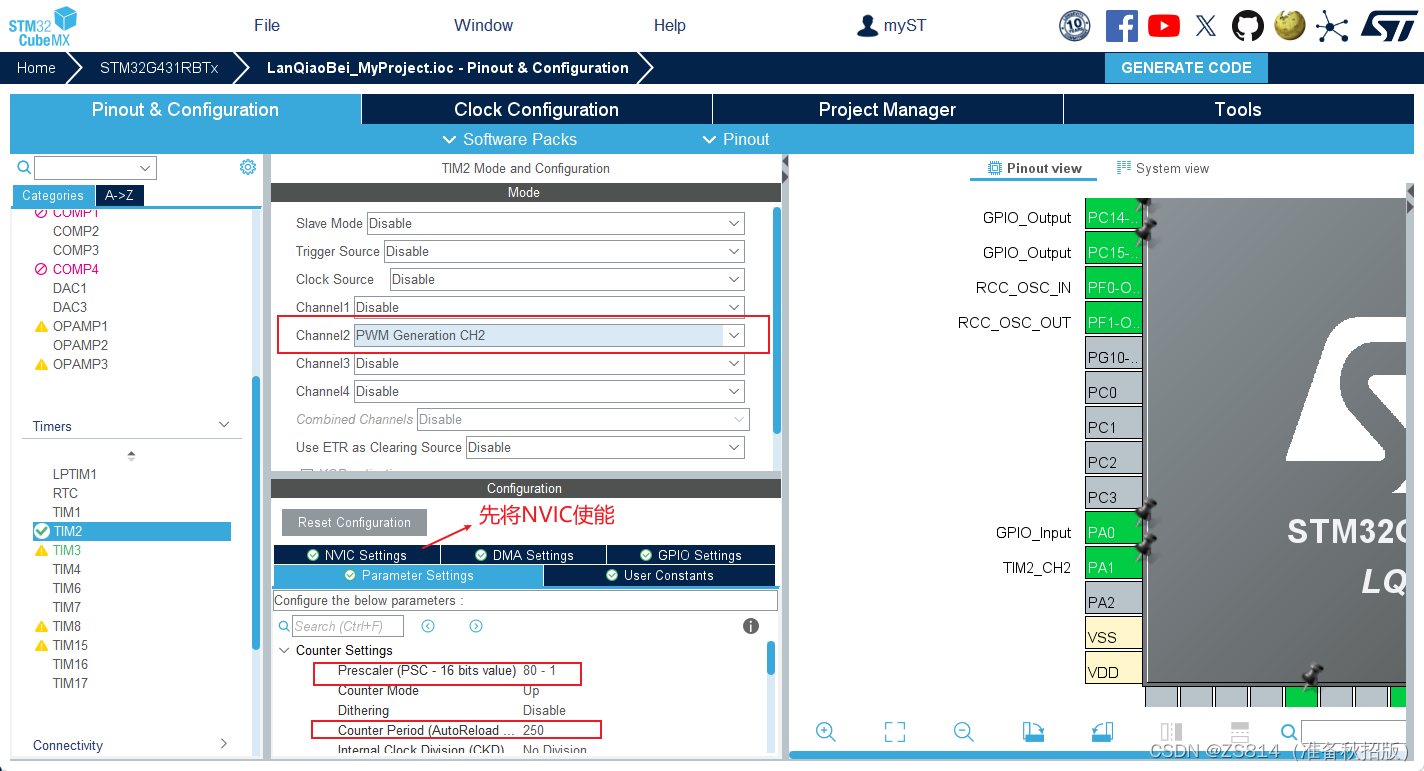Open the Clock Source dropdown
The width and height of the screenshot is (1424, 771).
[x=568, y=279]
